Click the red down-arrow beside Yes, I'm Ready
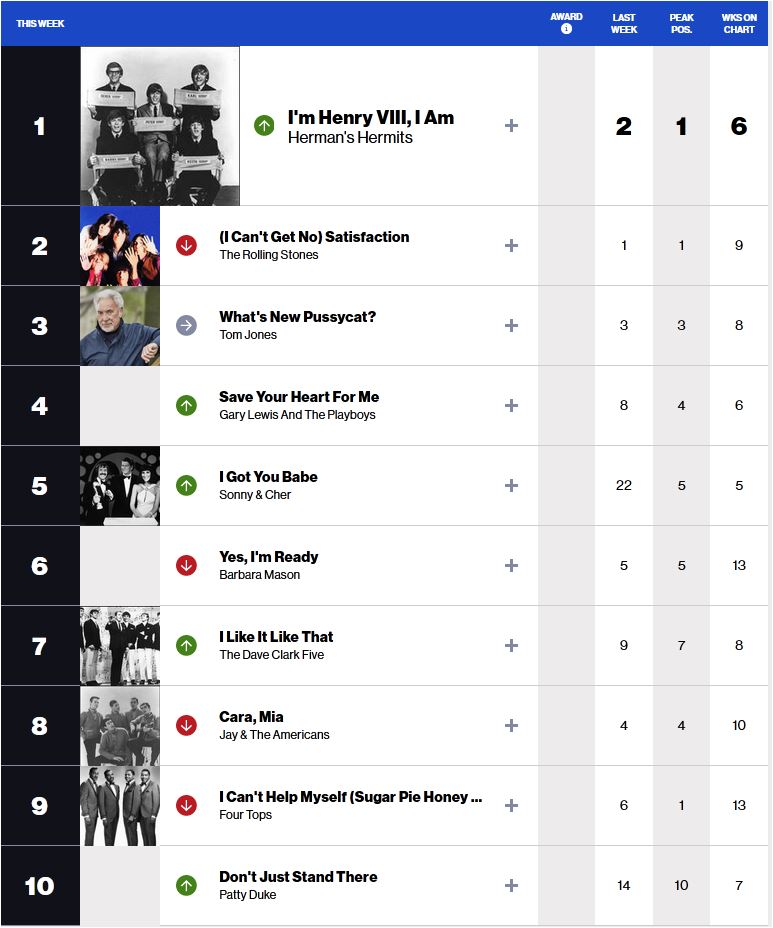Image resolution: width=773 pixels, height=928 pixels. 186,565
